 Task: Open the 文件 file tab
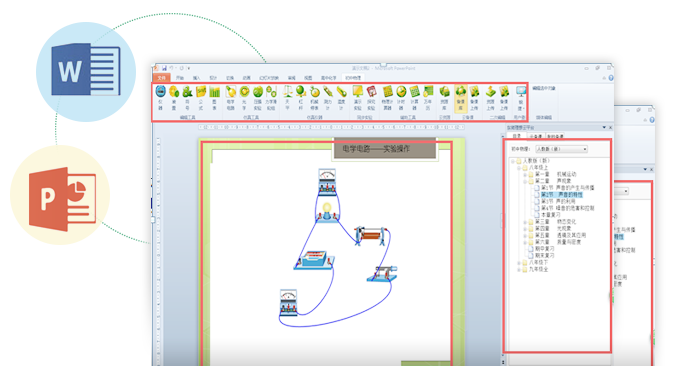coord(162,78)
